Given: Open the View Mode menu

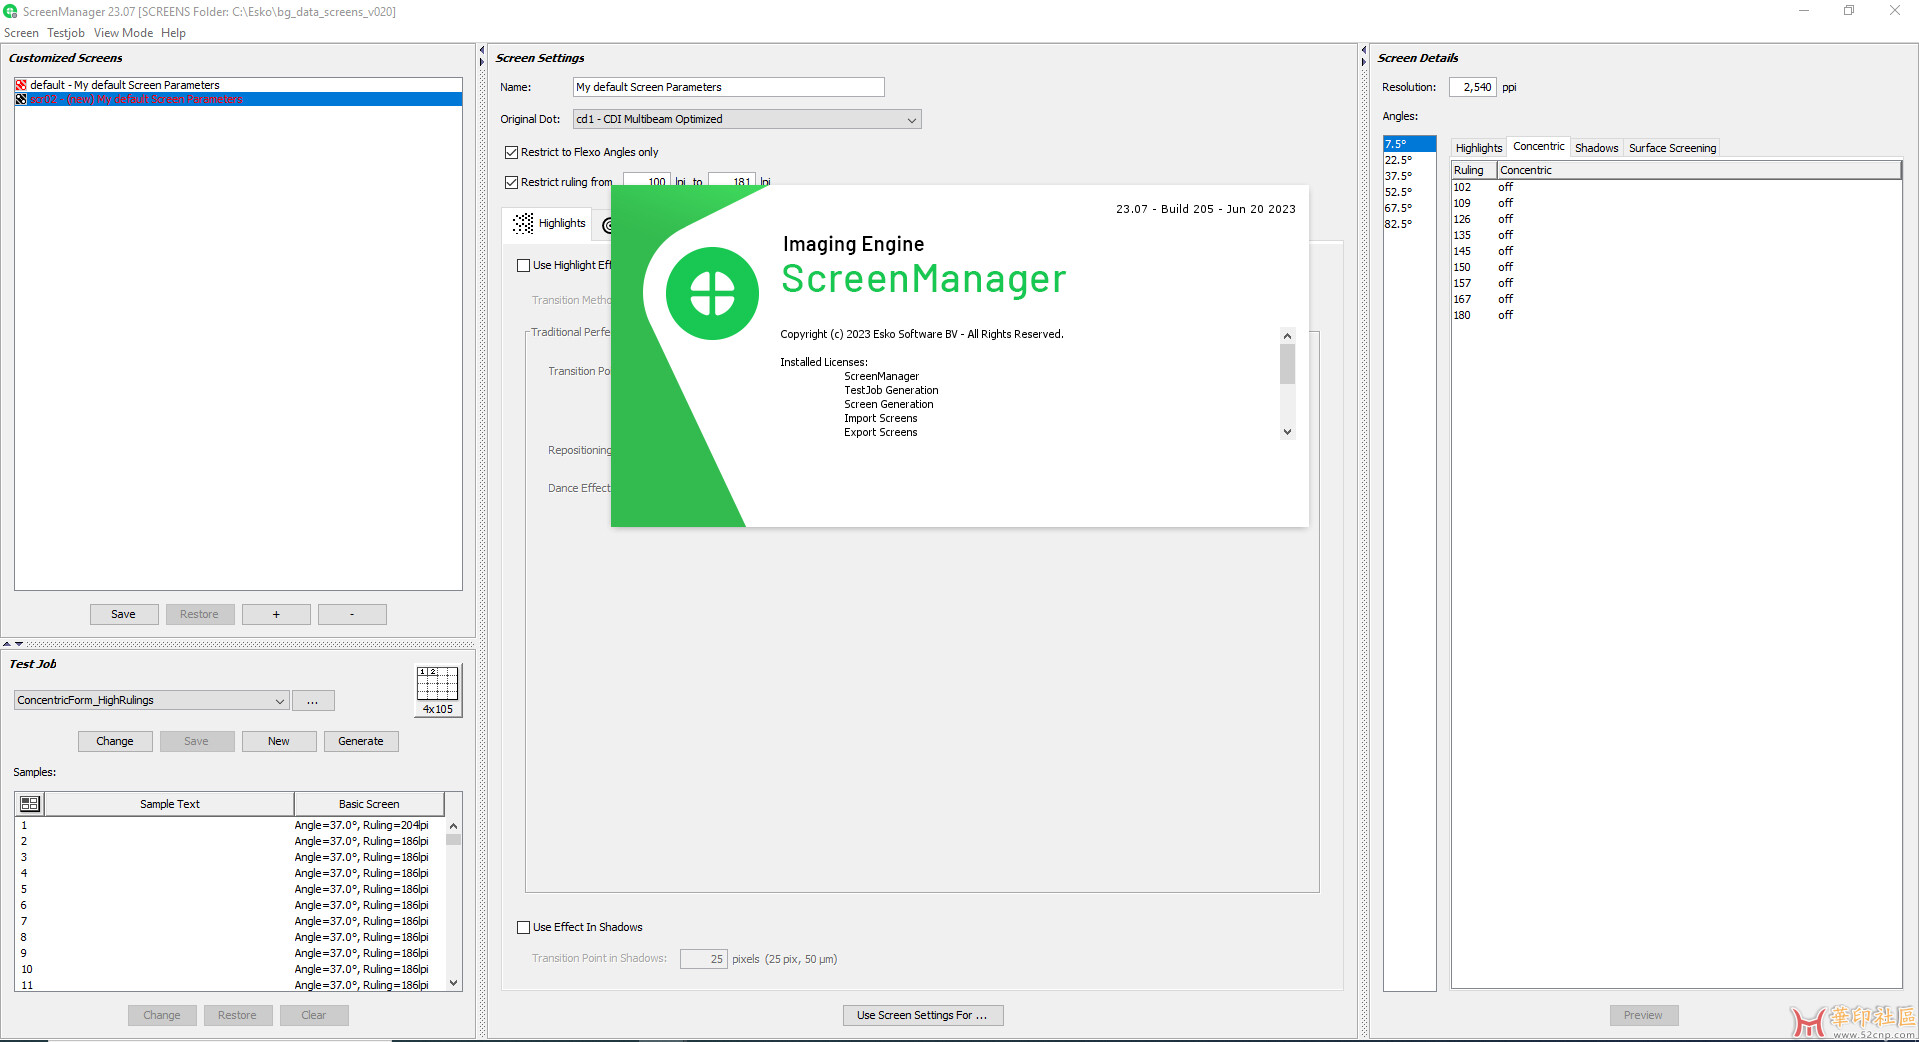Looking at the screenshot, I should pos(123,33).
